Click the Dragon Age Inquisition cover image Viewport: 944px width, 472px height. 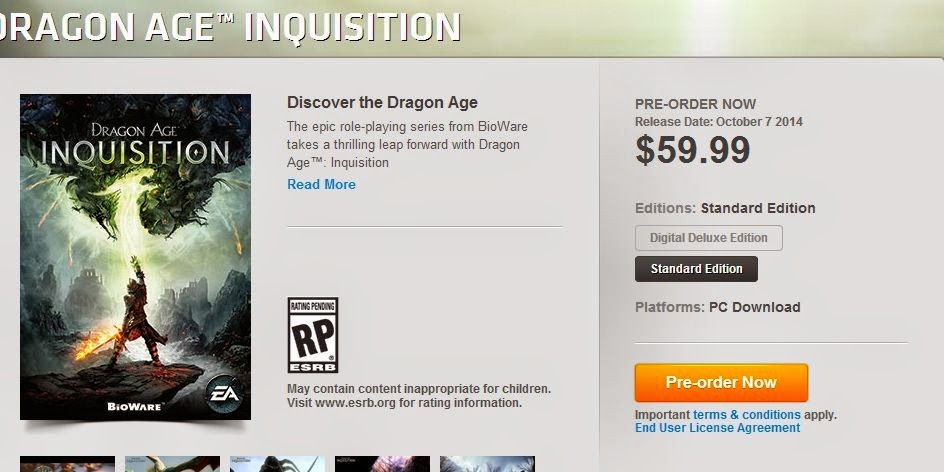135,256
